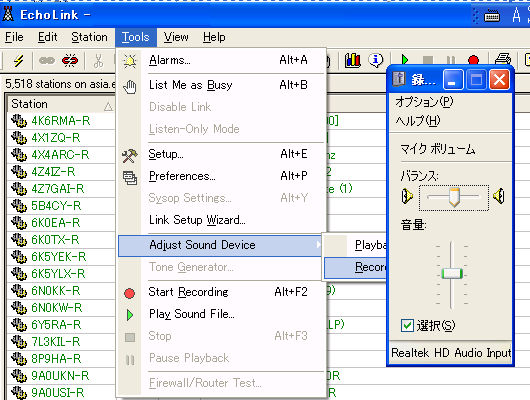Select station 4Z7GAI-R in list
This screenshot has height=400, width=530.
click(x=57, y=189)
